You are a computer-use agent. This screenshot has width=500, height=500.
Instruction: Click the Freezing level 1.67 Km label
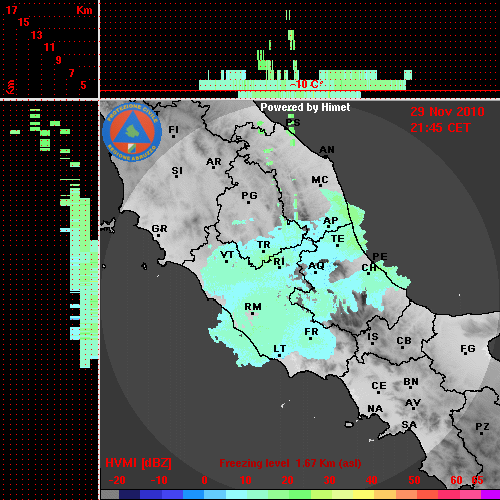(x=290, y=463)
